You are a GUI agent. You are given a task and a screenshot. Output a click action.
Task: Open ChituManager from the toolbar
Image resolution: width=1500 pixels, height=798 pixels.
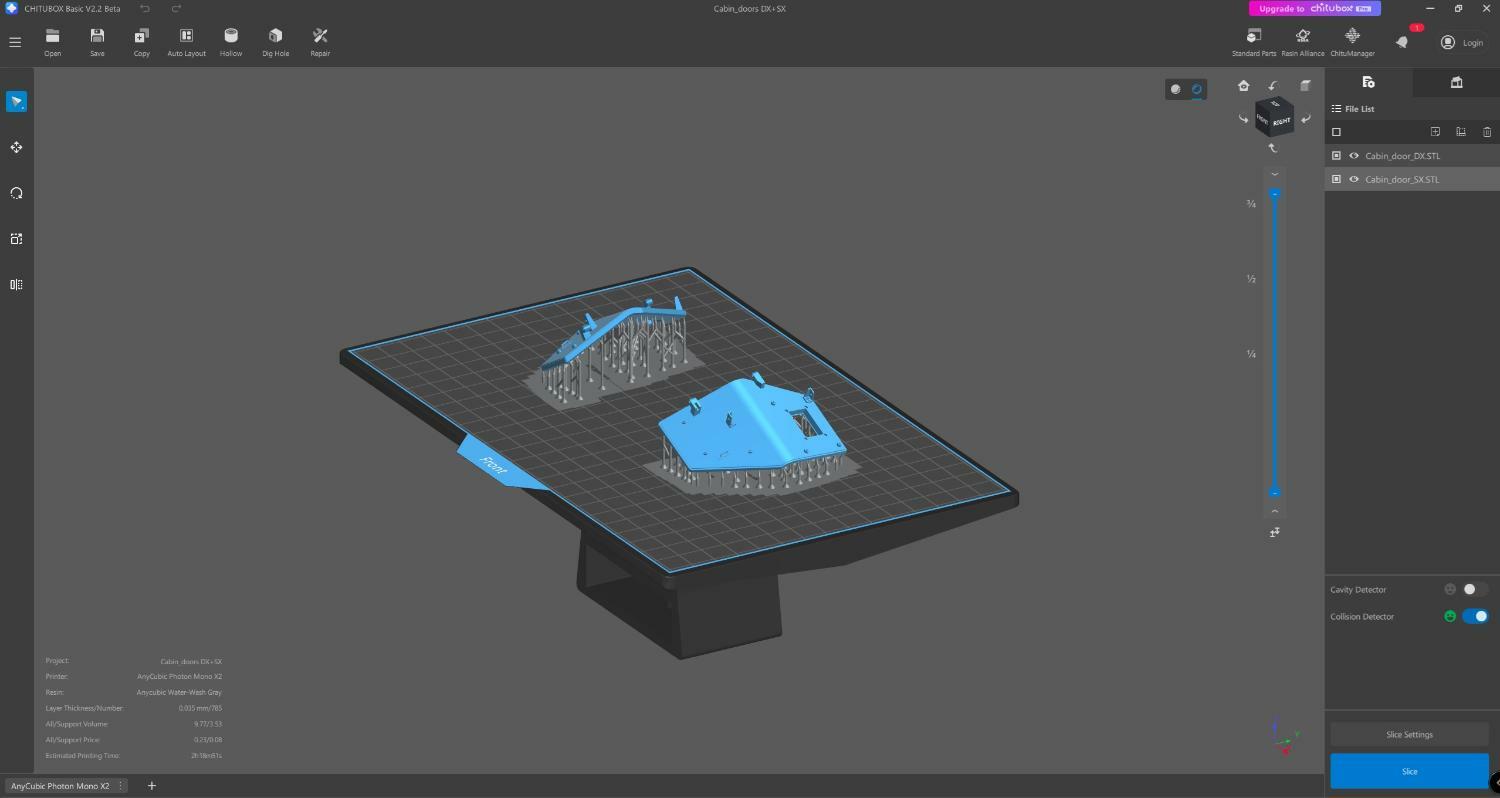[1352, 42]
